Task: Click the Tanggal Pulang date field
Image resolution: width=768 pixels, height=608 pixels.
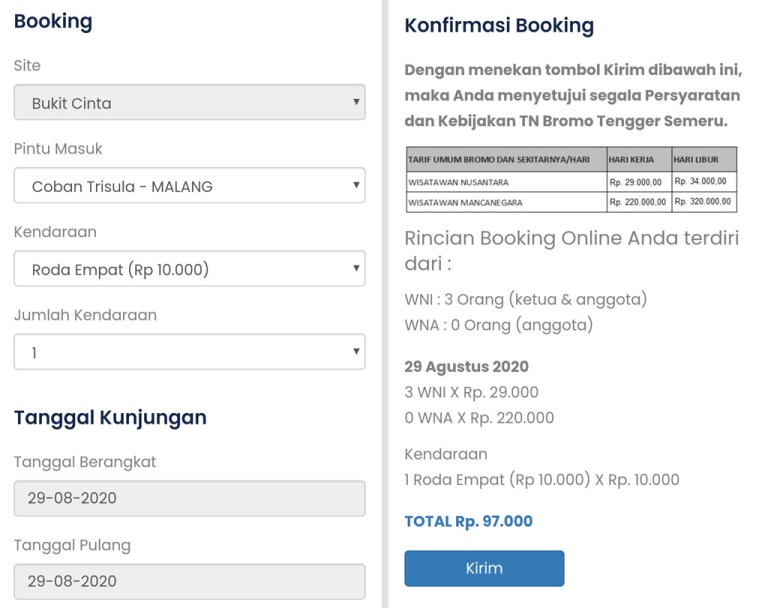Action: (189, 581)
